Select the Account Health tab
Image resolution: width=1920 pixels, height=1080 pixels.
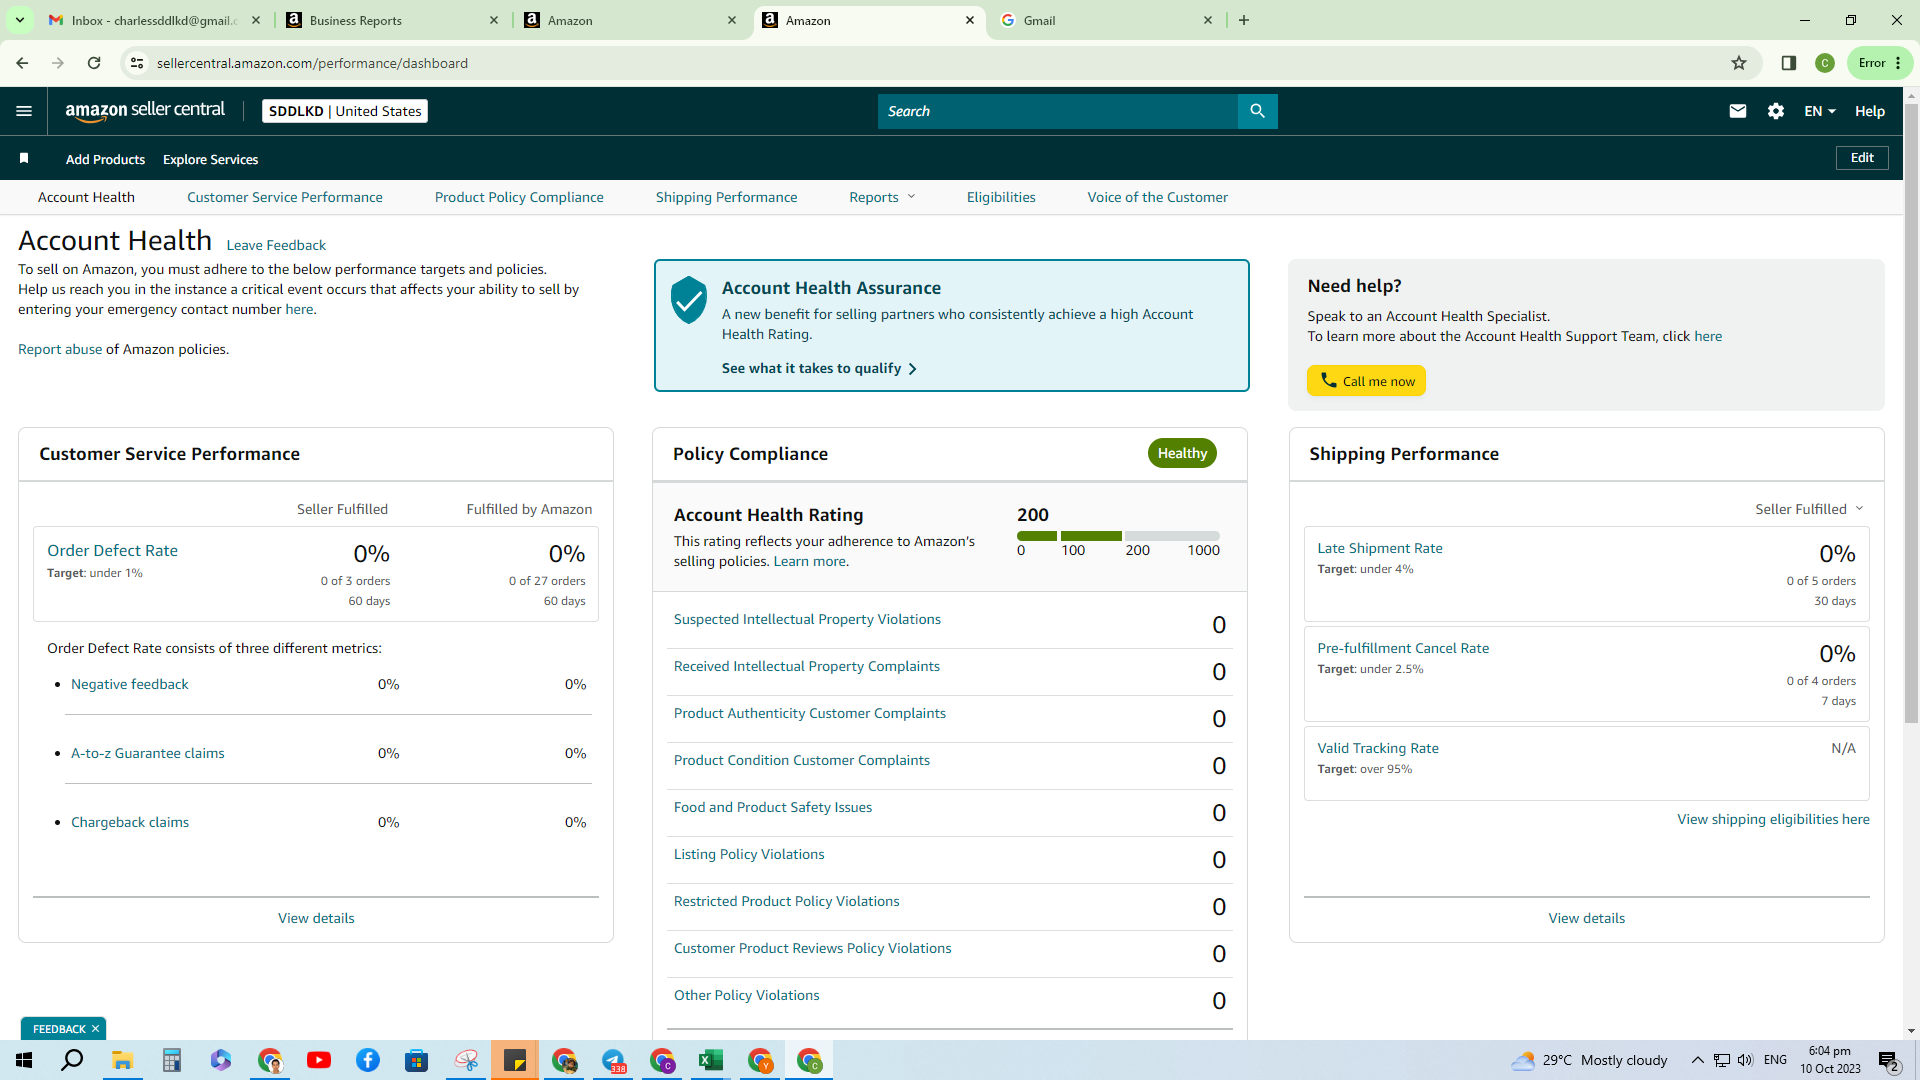(x=86, y=197)
